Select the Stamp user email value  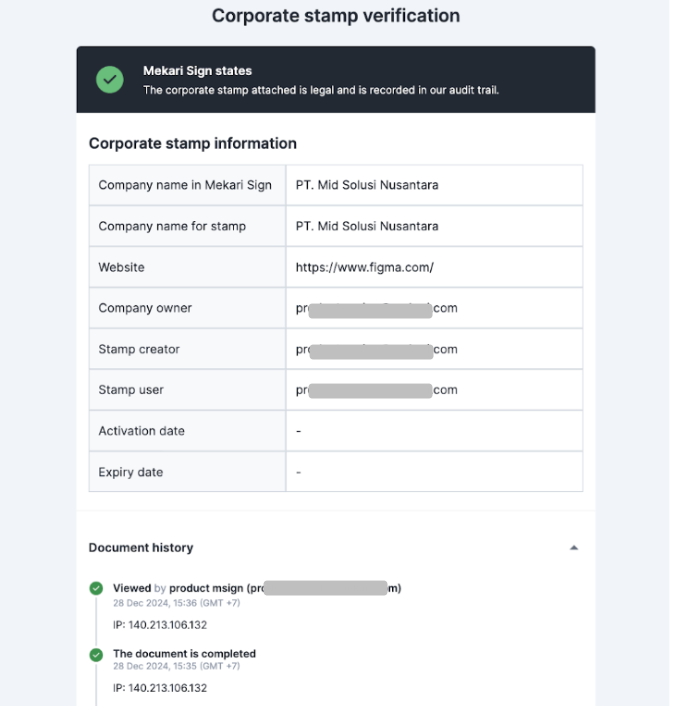[x=377, y=390]
